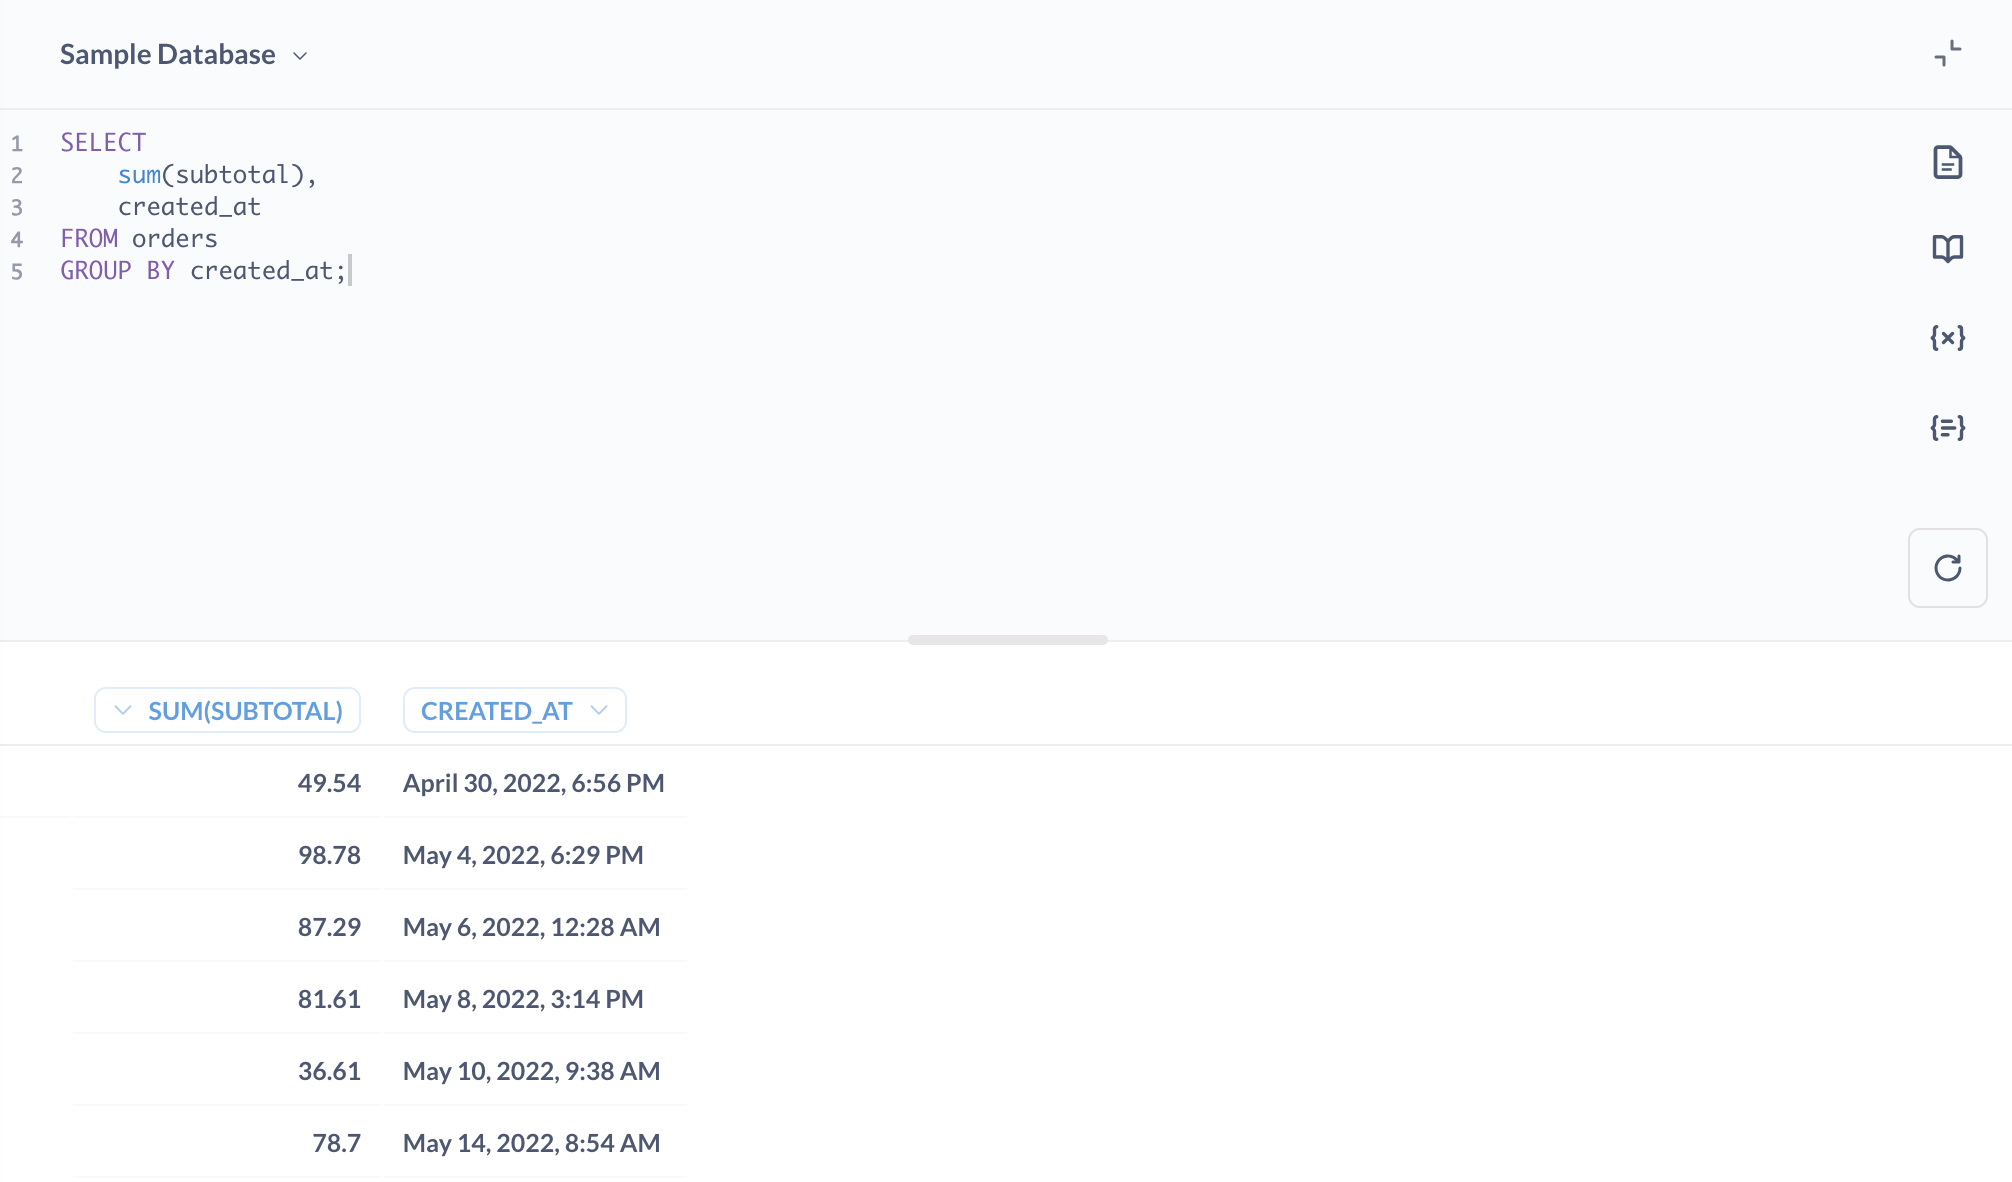Collapse the editor with top-right icon
The height and width of the screenshot is (1182, 2012).
point(1946,54)
